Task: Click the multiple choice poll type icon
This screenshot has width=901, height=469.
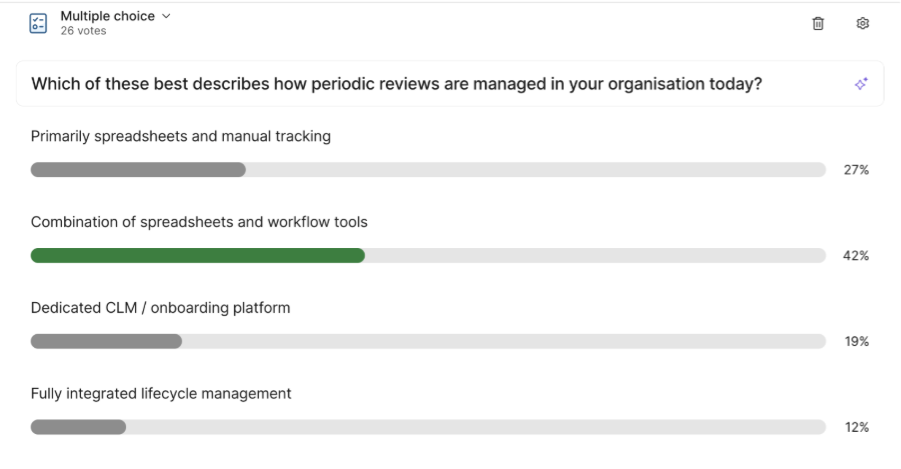Action: click(x=38, y=23)
